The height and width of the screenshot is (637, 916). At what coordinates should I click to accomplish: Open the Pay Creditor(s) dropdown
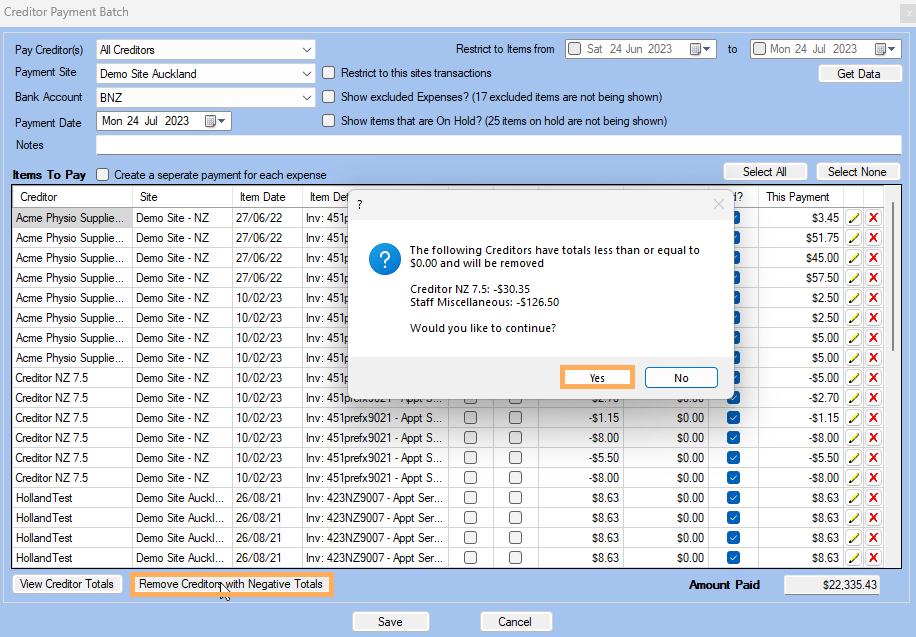click(304, 48)
